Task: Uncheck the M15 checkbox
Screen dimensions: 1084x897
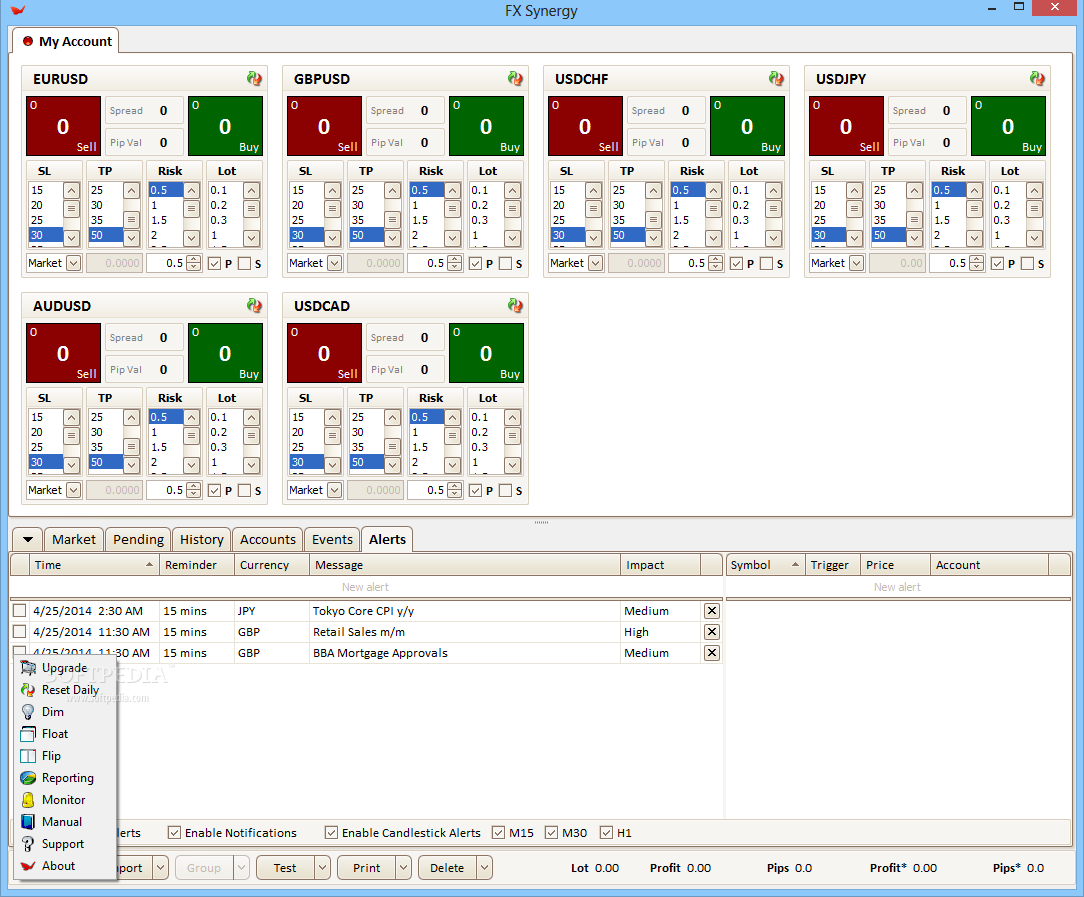Action: tap(498, 833)
